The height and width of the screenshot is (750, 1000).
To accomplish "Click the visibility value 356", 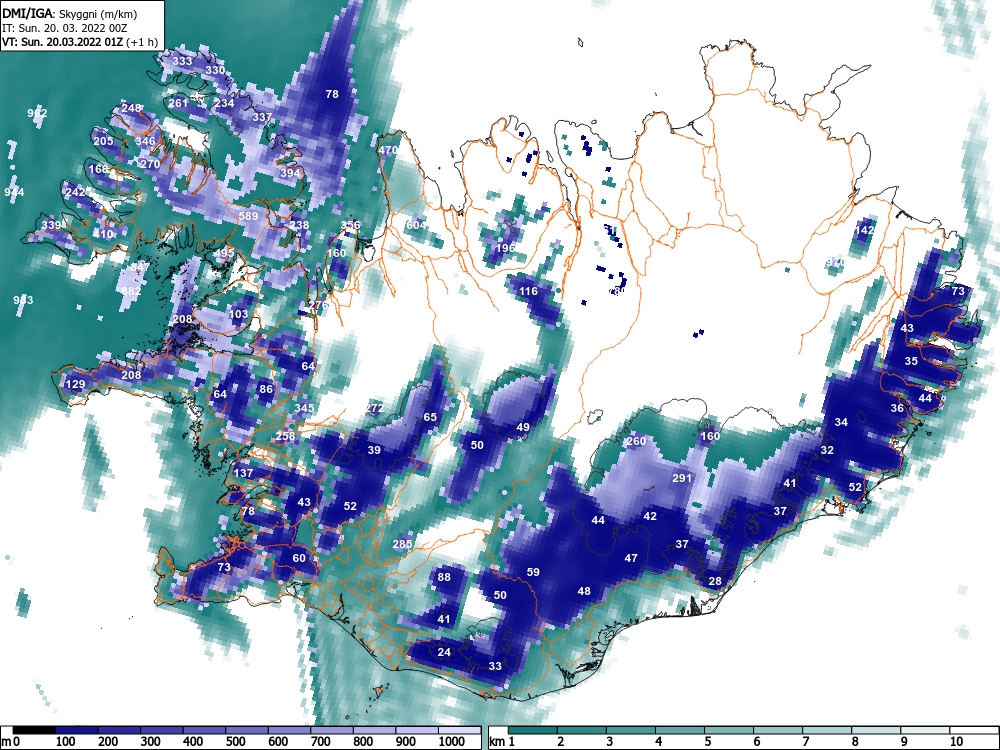I will click(350, 225).
